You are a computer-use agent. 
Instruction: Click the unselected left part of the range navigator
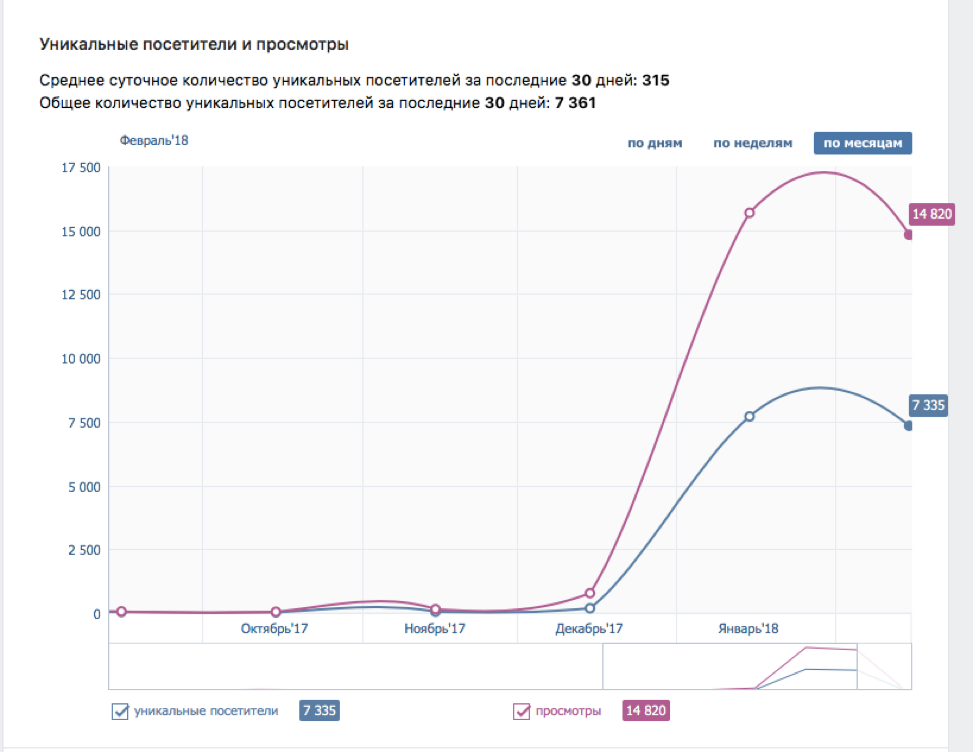(354, 666)
